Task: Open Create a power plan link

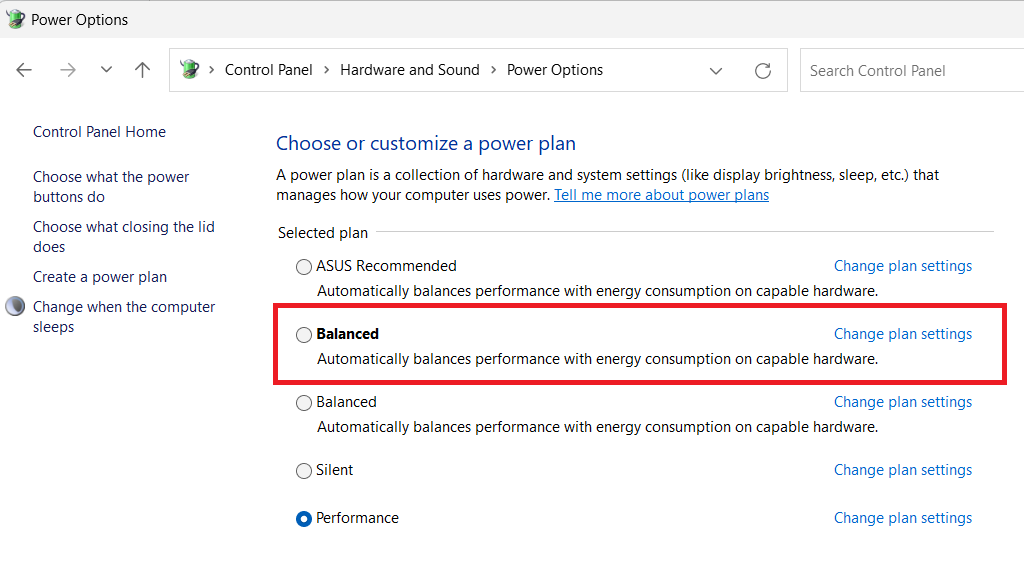Action: pos(100,277)
